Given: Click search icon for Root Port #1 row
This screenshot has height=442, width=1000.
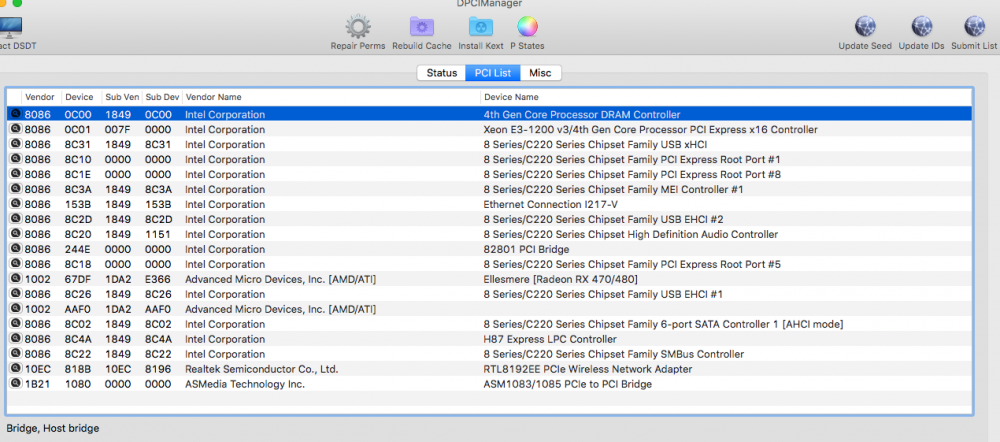Looking at the screenshot, I should [15, 159].
